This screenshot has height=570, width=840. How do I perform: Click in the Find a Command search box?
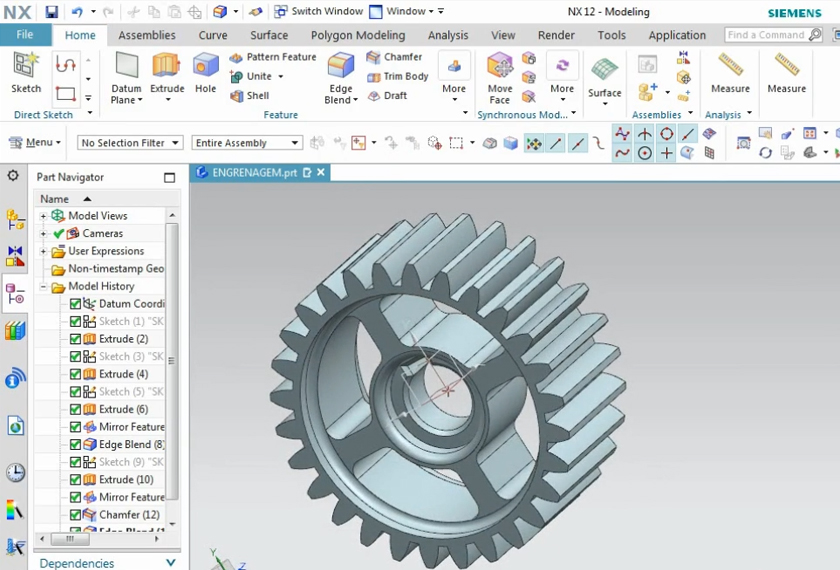(x=768, y=35)
